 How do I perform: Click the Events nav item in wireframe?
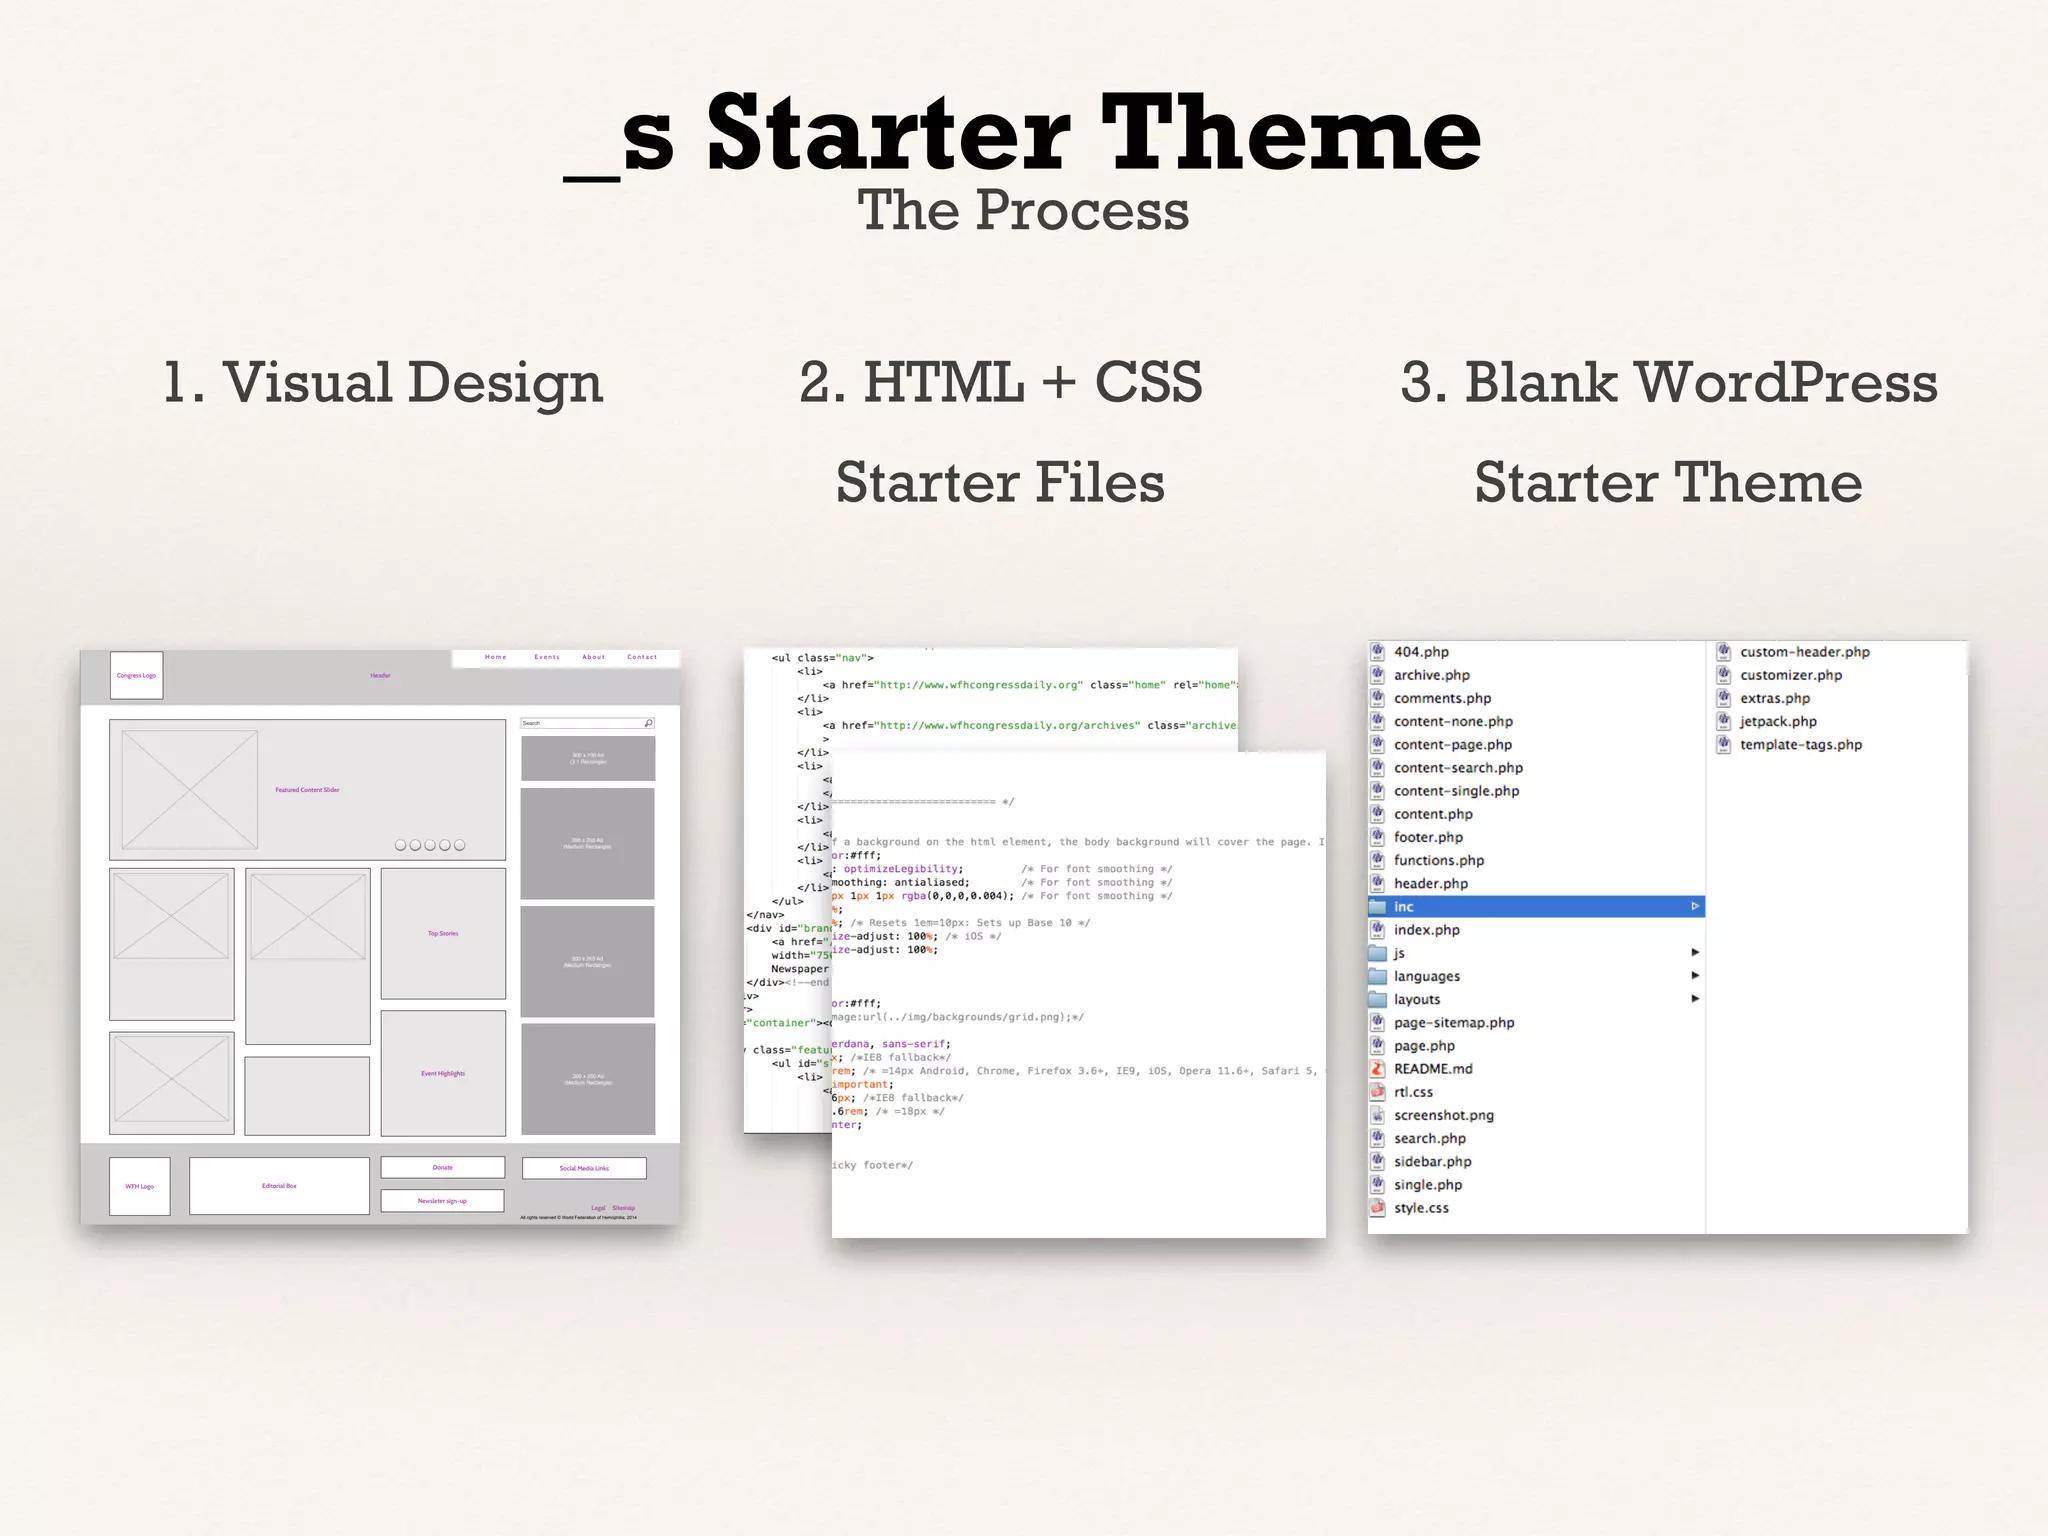[x=547, y=657]
